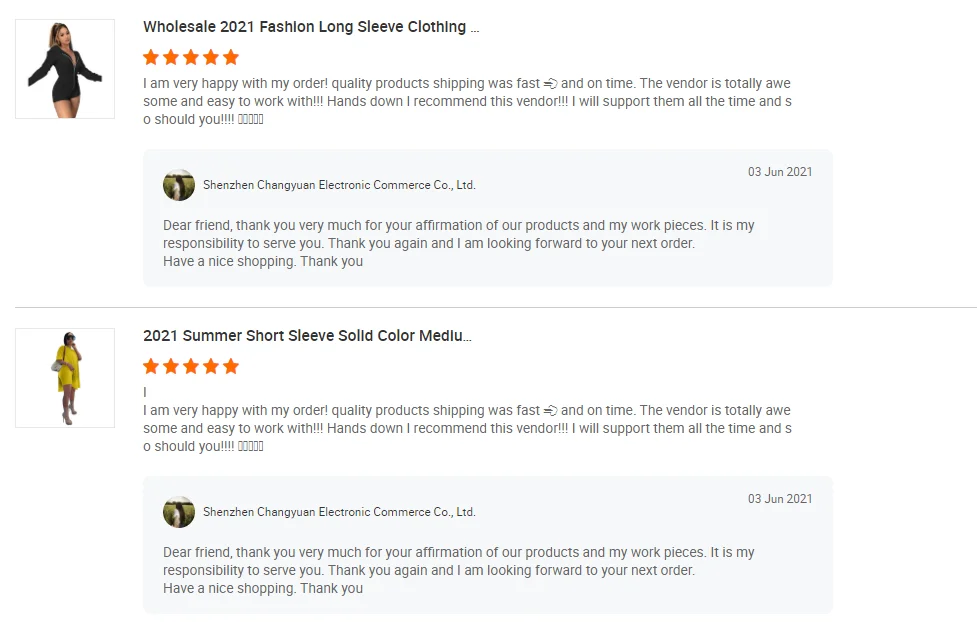
Task: Click the fast shipping emoji in the second review
Action: coord(550,411)
